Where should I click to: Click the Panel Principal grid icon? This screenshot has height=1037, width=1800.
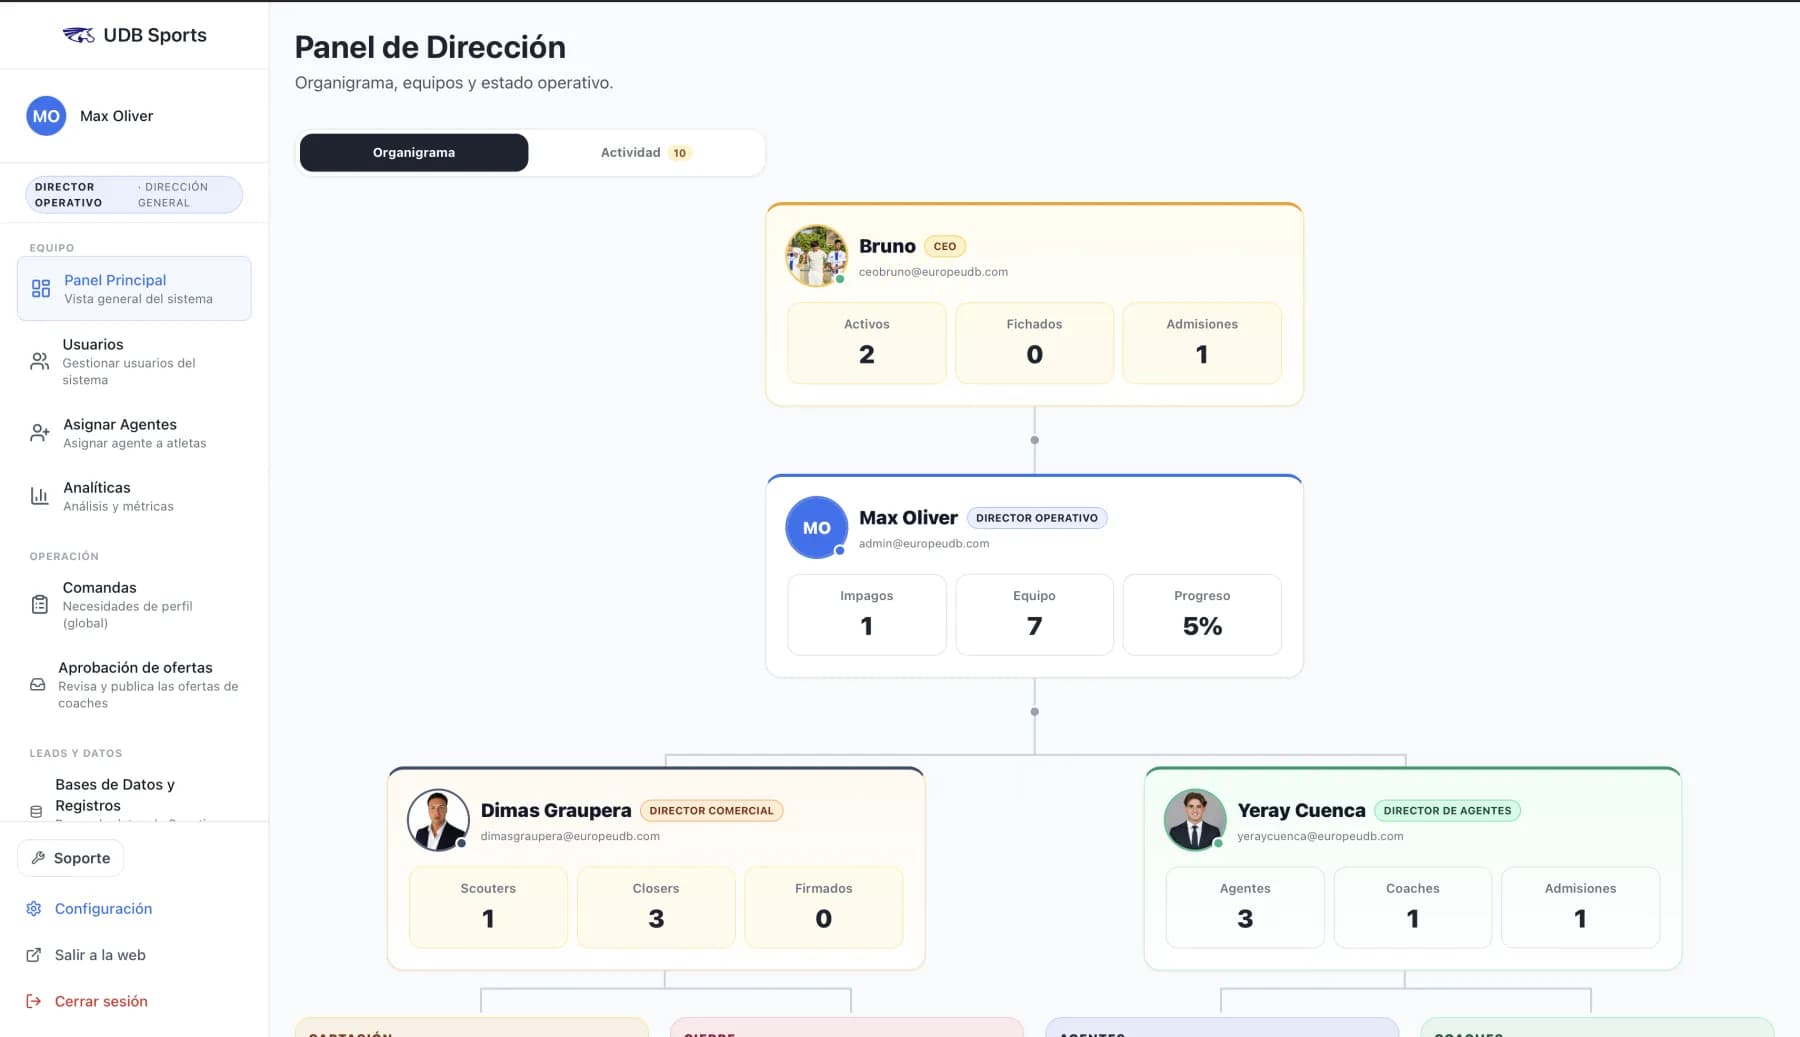[41, 289]
